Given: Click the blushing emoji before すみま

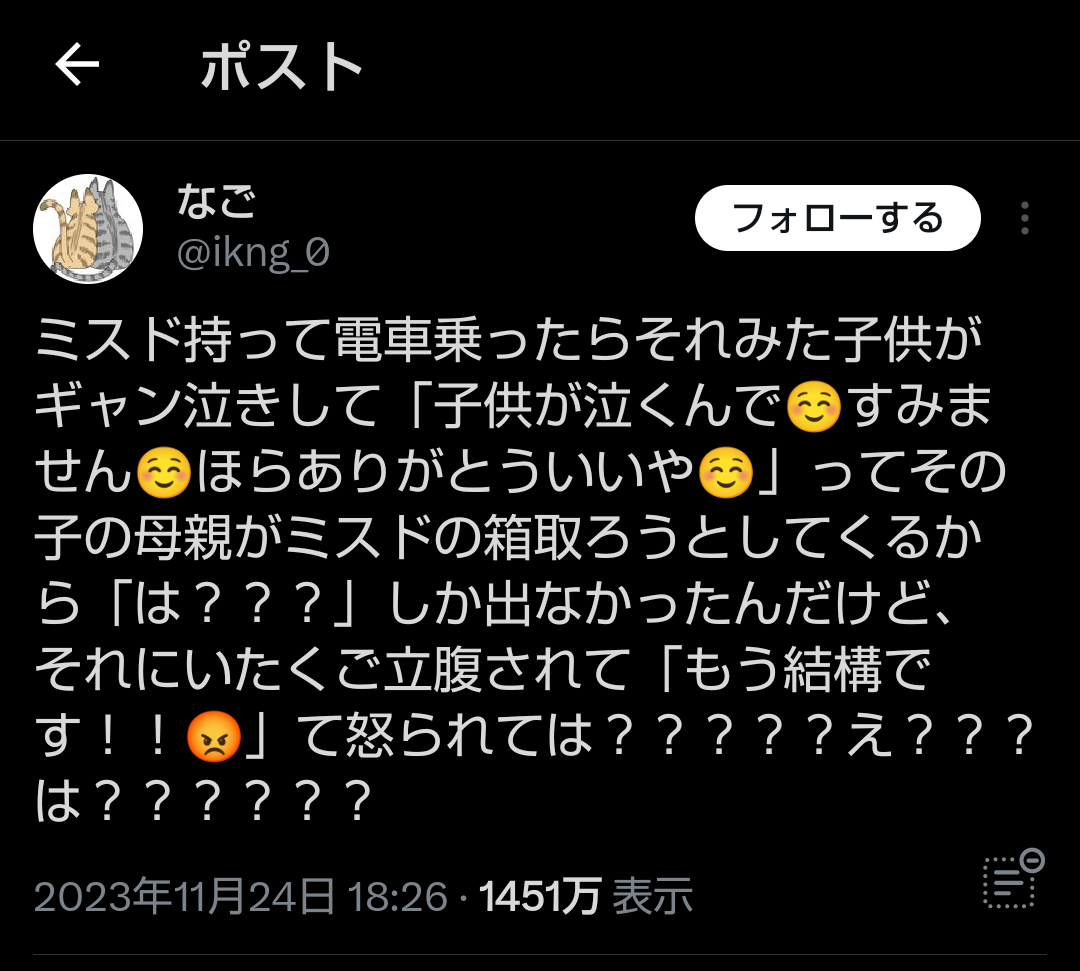Looking at the screenshot, I should (x=814, y=406).
